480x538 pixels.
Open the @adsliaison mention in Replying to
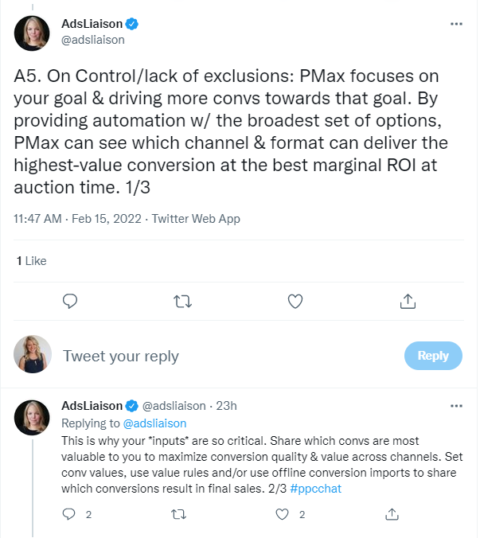[x=155, y=423]
